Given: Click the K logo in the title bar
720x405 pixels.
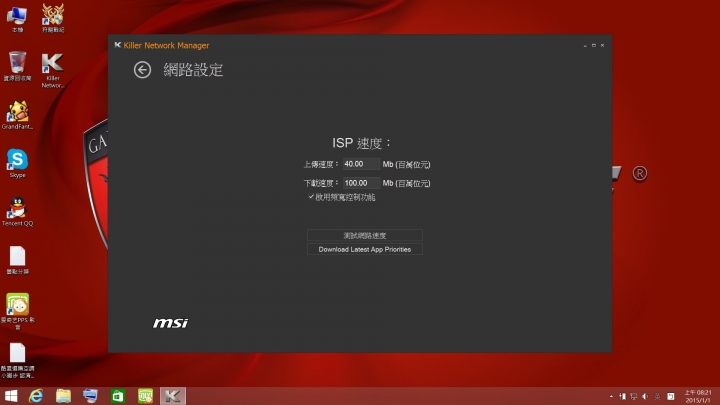Looking at the screenshot, I should click(x=118, y=45).
